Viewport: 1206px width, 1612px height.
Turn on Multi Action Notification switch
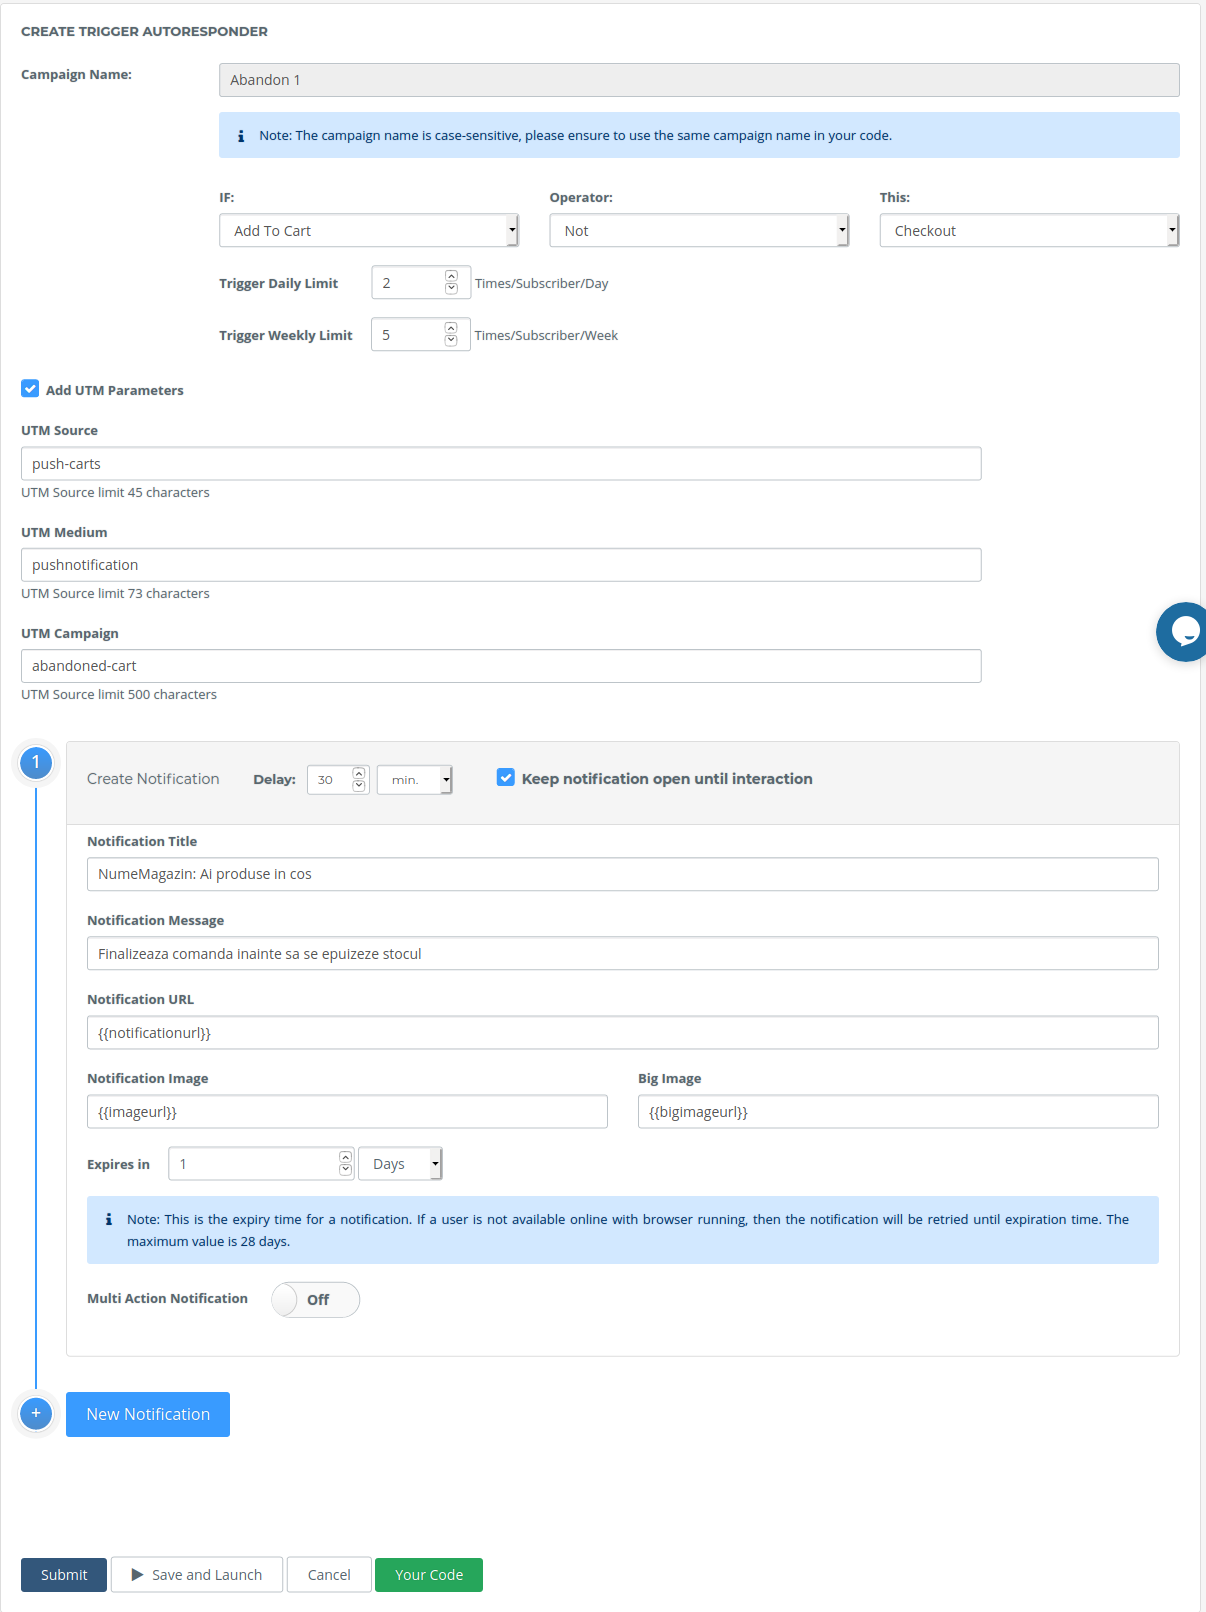coord(315,1299)
